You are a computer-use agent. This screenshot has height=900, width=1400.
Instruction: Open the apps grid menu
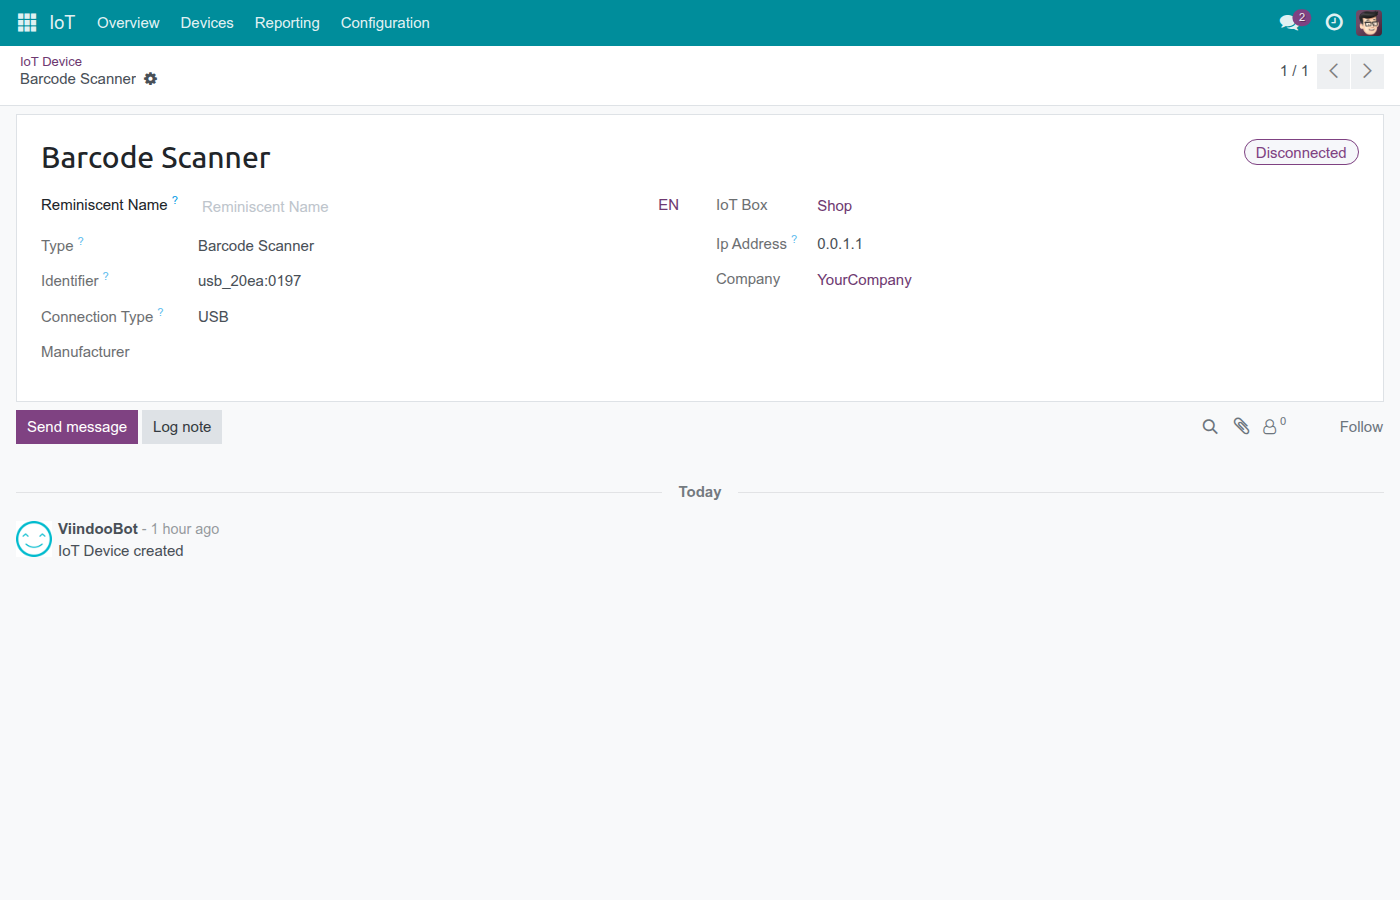pyautogui.click(x=27, y=22)
